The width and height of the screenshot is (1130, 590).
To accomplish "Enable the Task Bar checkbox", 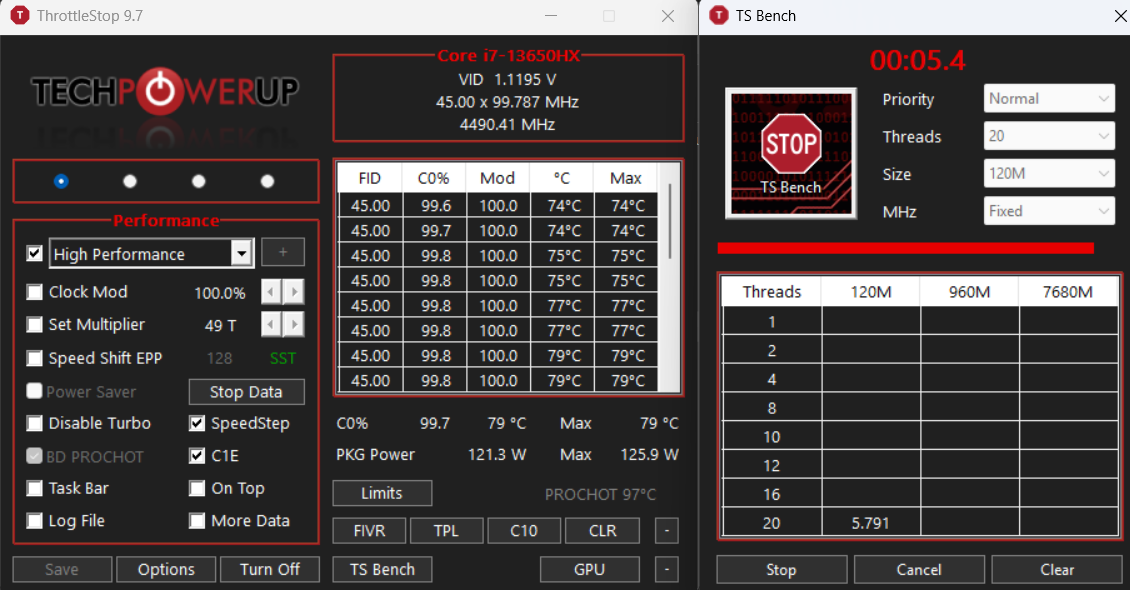I will click(x=34, y=488).
